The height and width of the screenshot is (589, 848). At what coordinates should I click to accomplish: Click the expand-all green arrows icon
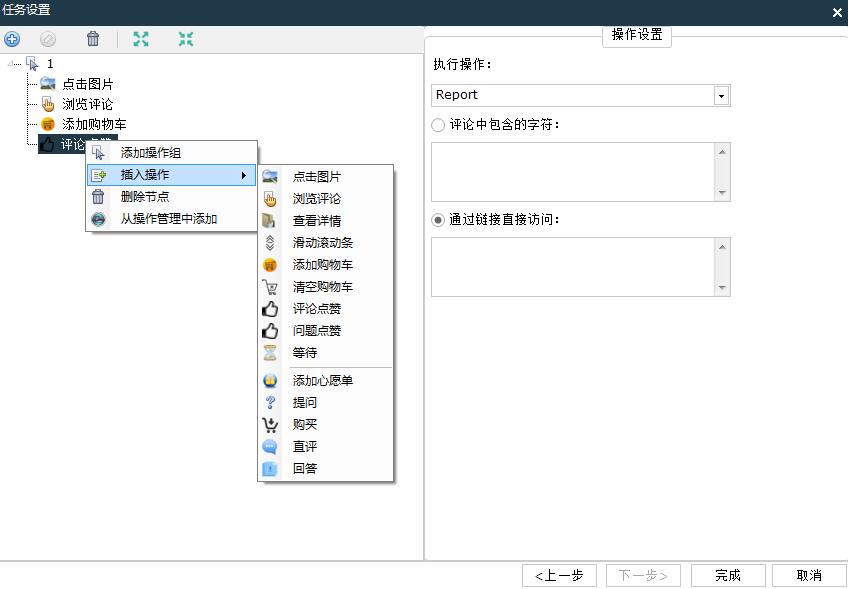(x=141, y=39)
